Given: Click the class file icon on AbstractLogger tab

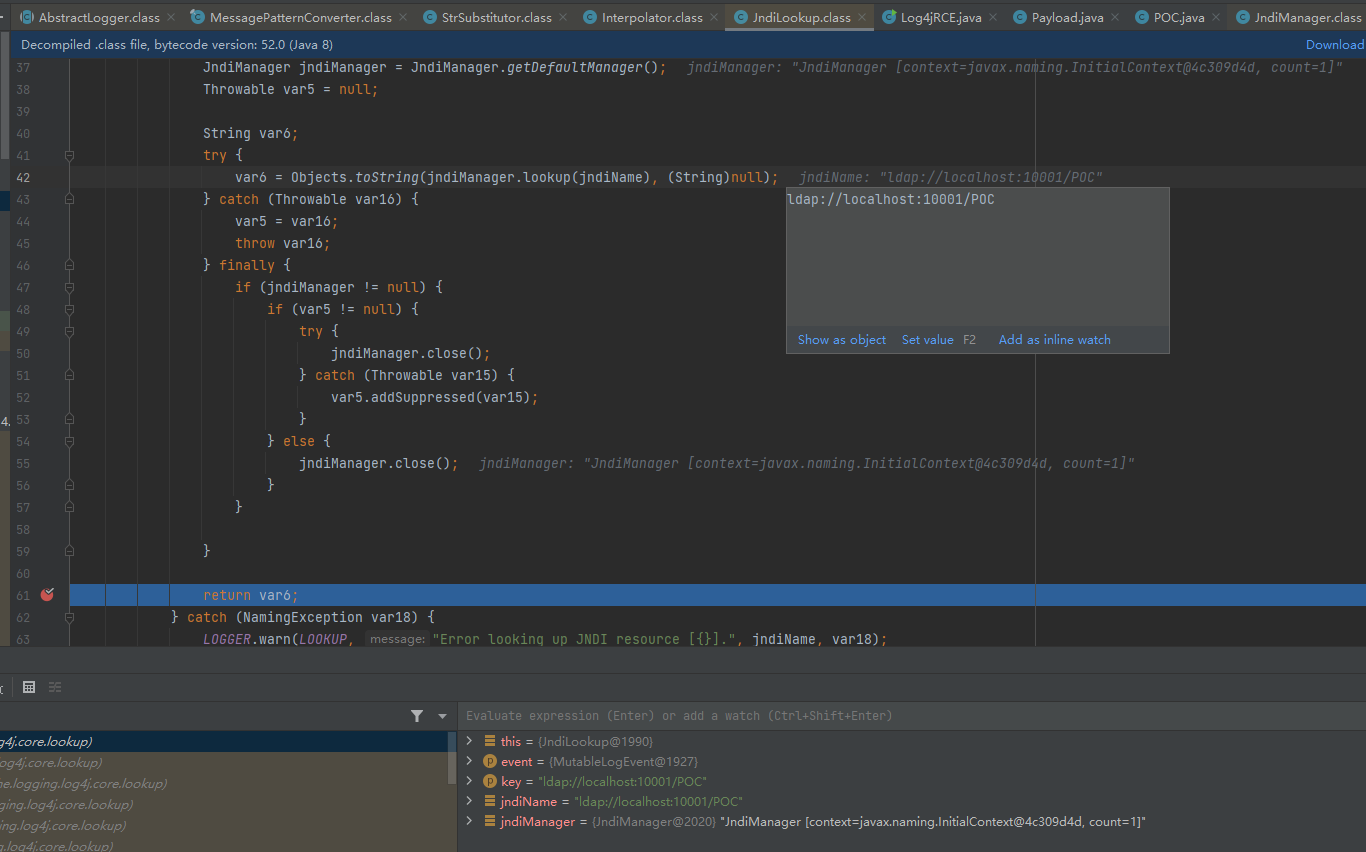Looking at the screenshot, I should [27, 18].
